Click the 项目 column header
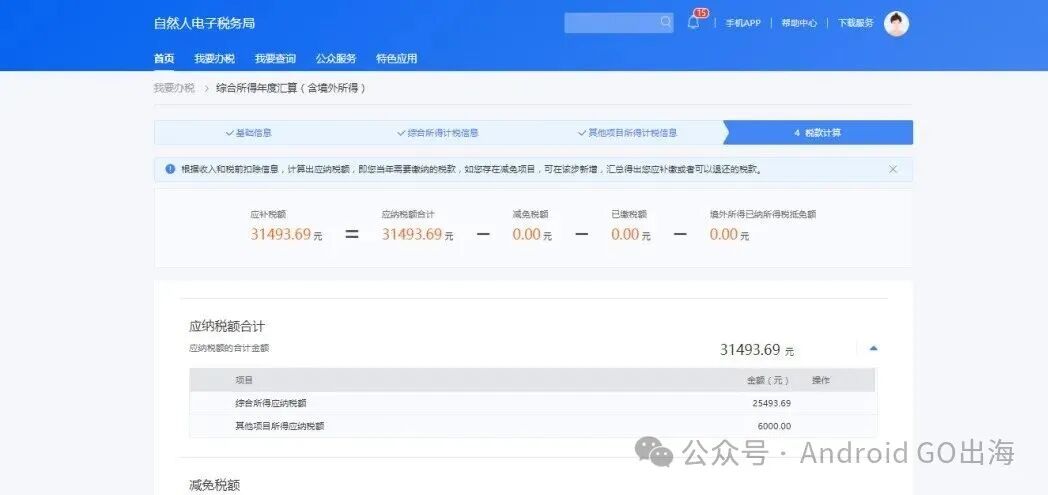The width and height of the screenshot is (1048, 495). [x=244, y=380]
